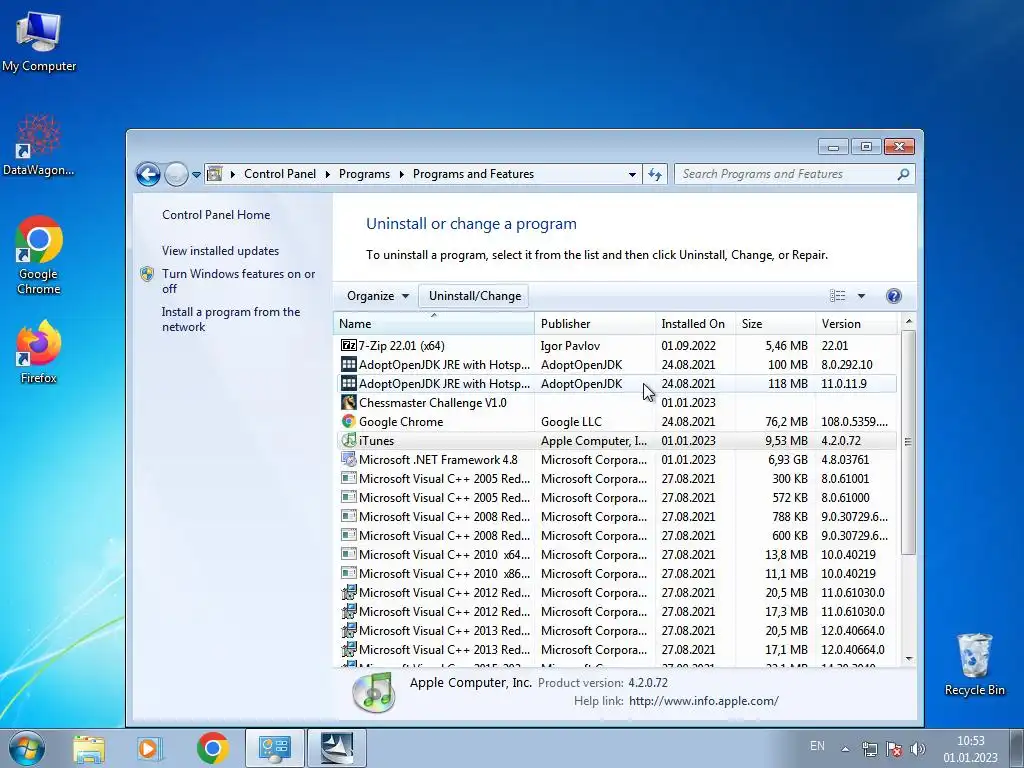Click the refresh address bar button
Viewport: 1024px width, 768px height.
(x=655, y=174)
